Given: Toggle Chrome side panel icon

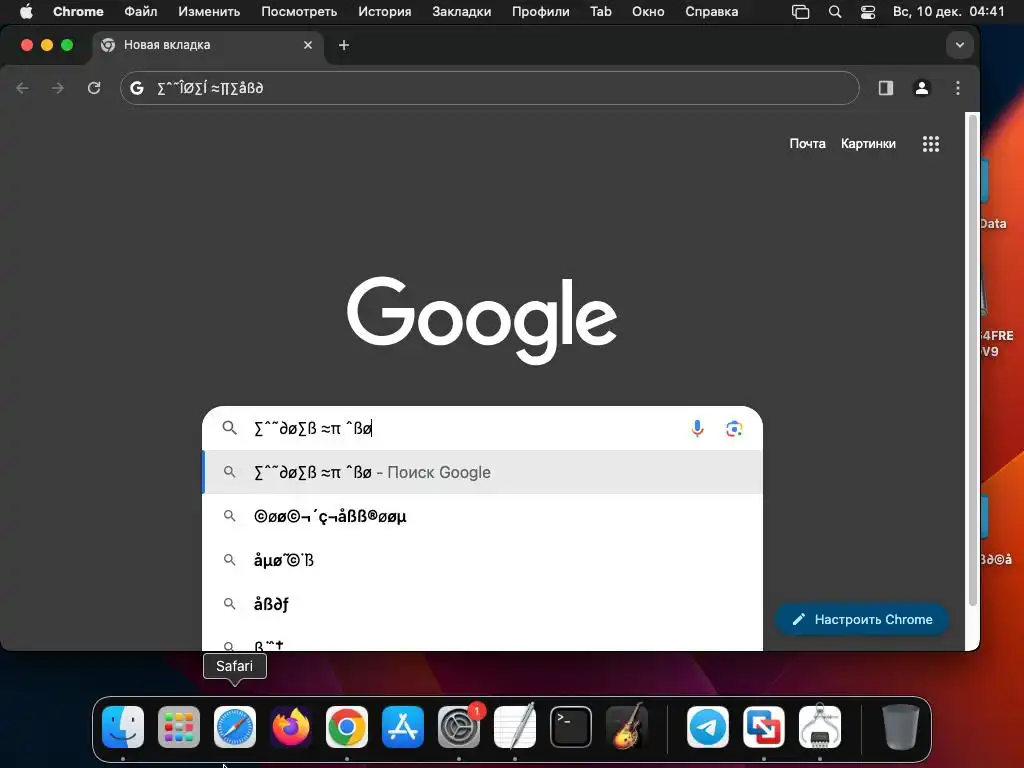Looking at the screenshot, I should pyautogui.click(x=886, y=88).
